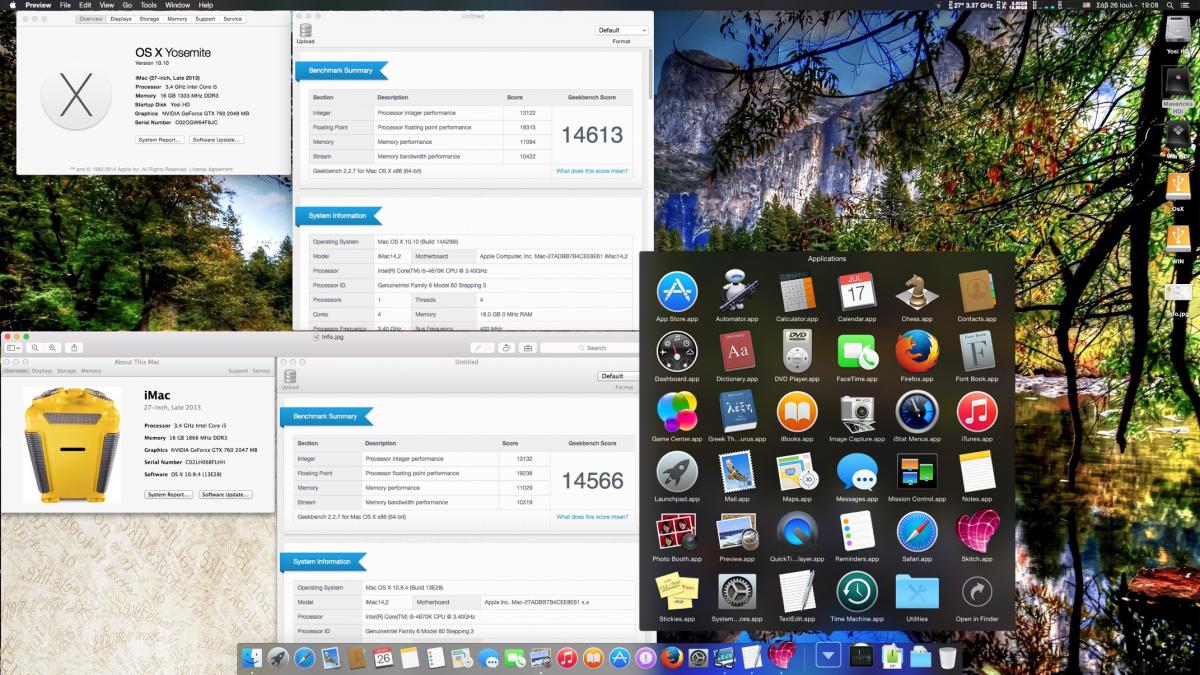Open Firefox.app in the Applications stack

point(917,351)
